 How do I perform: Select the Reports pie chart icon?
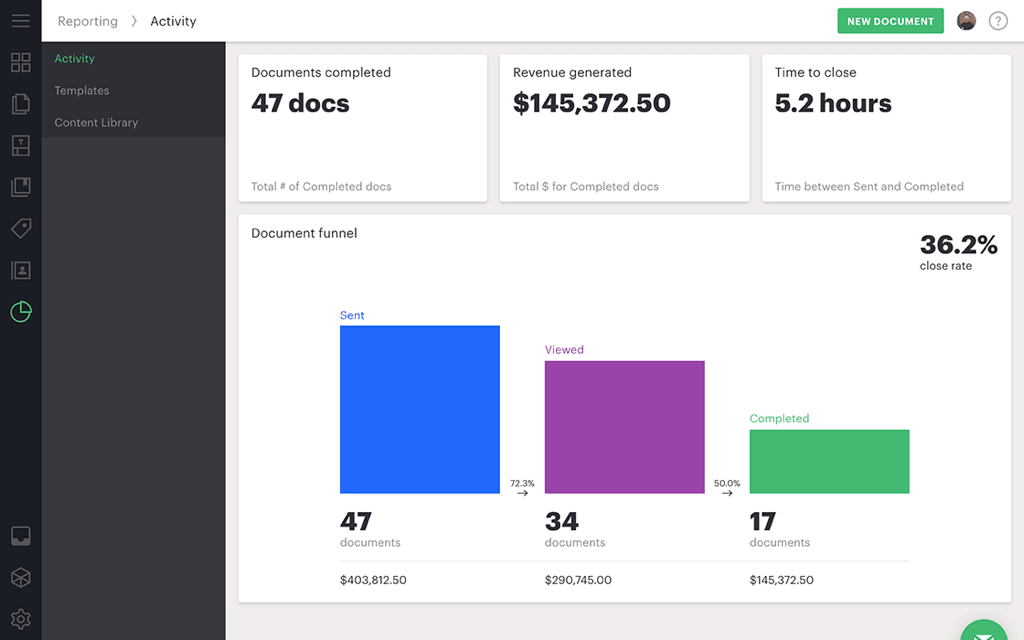point(20,312)
